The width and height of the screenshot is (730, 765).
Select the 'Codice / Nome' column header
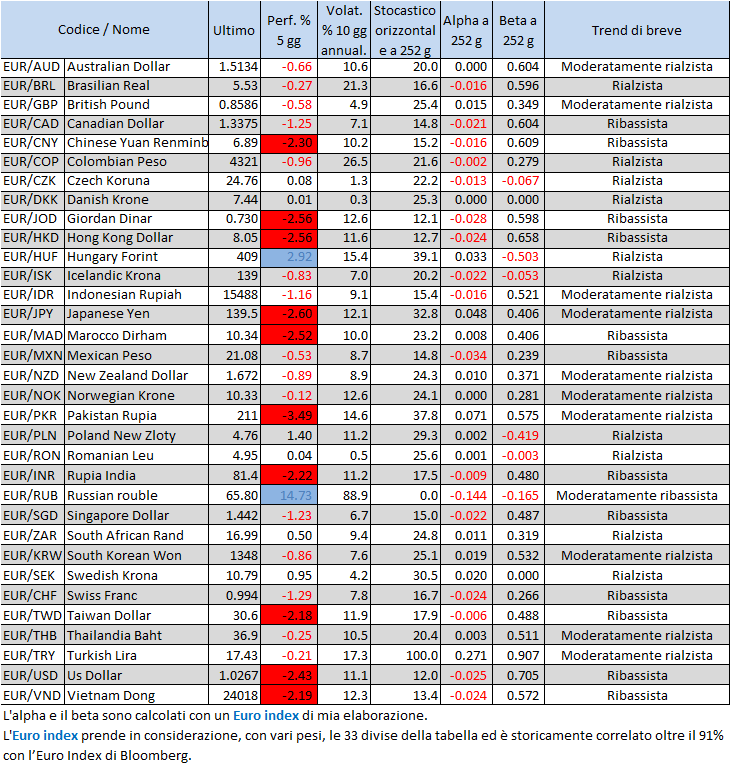pyautogui.click(x=104, y=30)
